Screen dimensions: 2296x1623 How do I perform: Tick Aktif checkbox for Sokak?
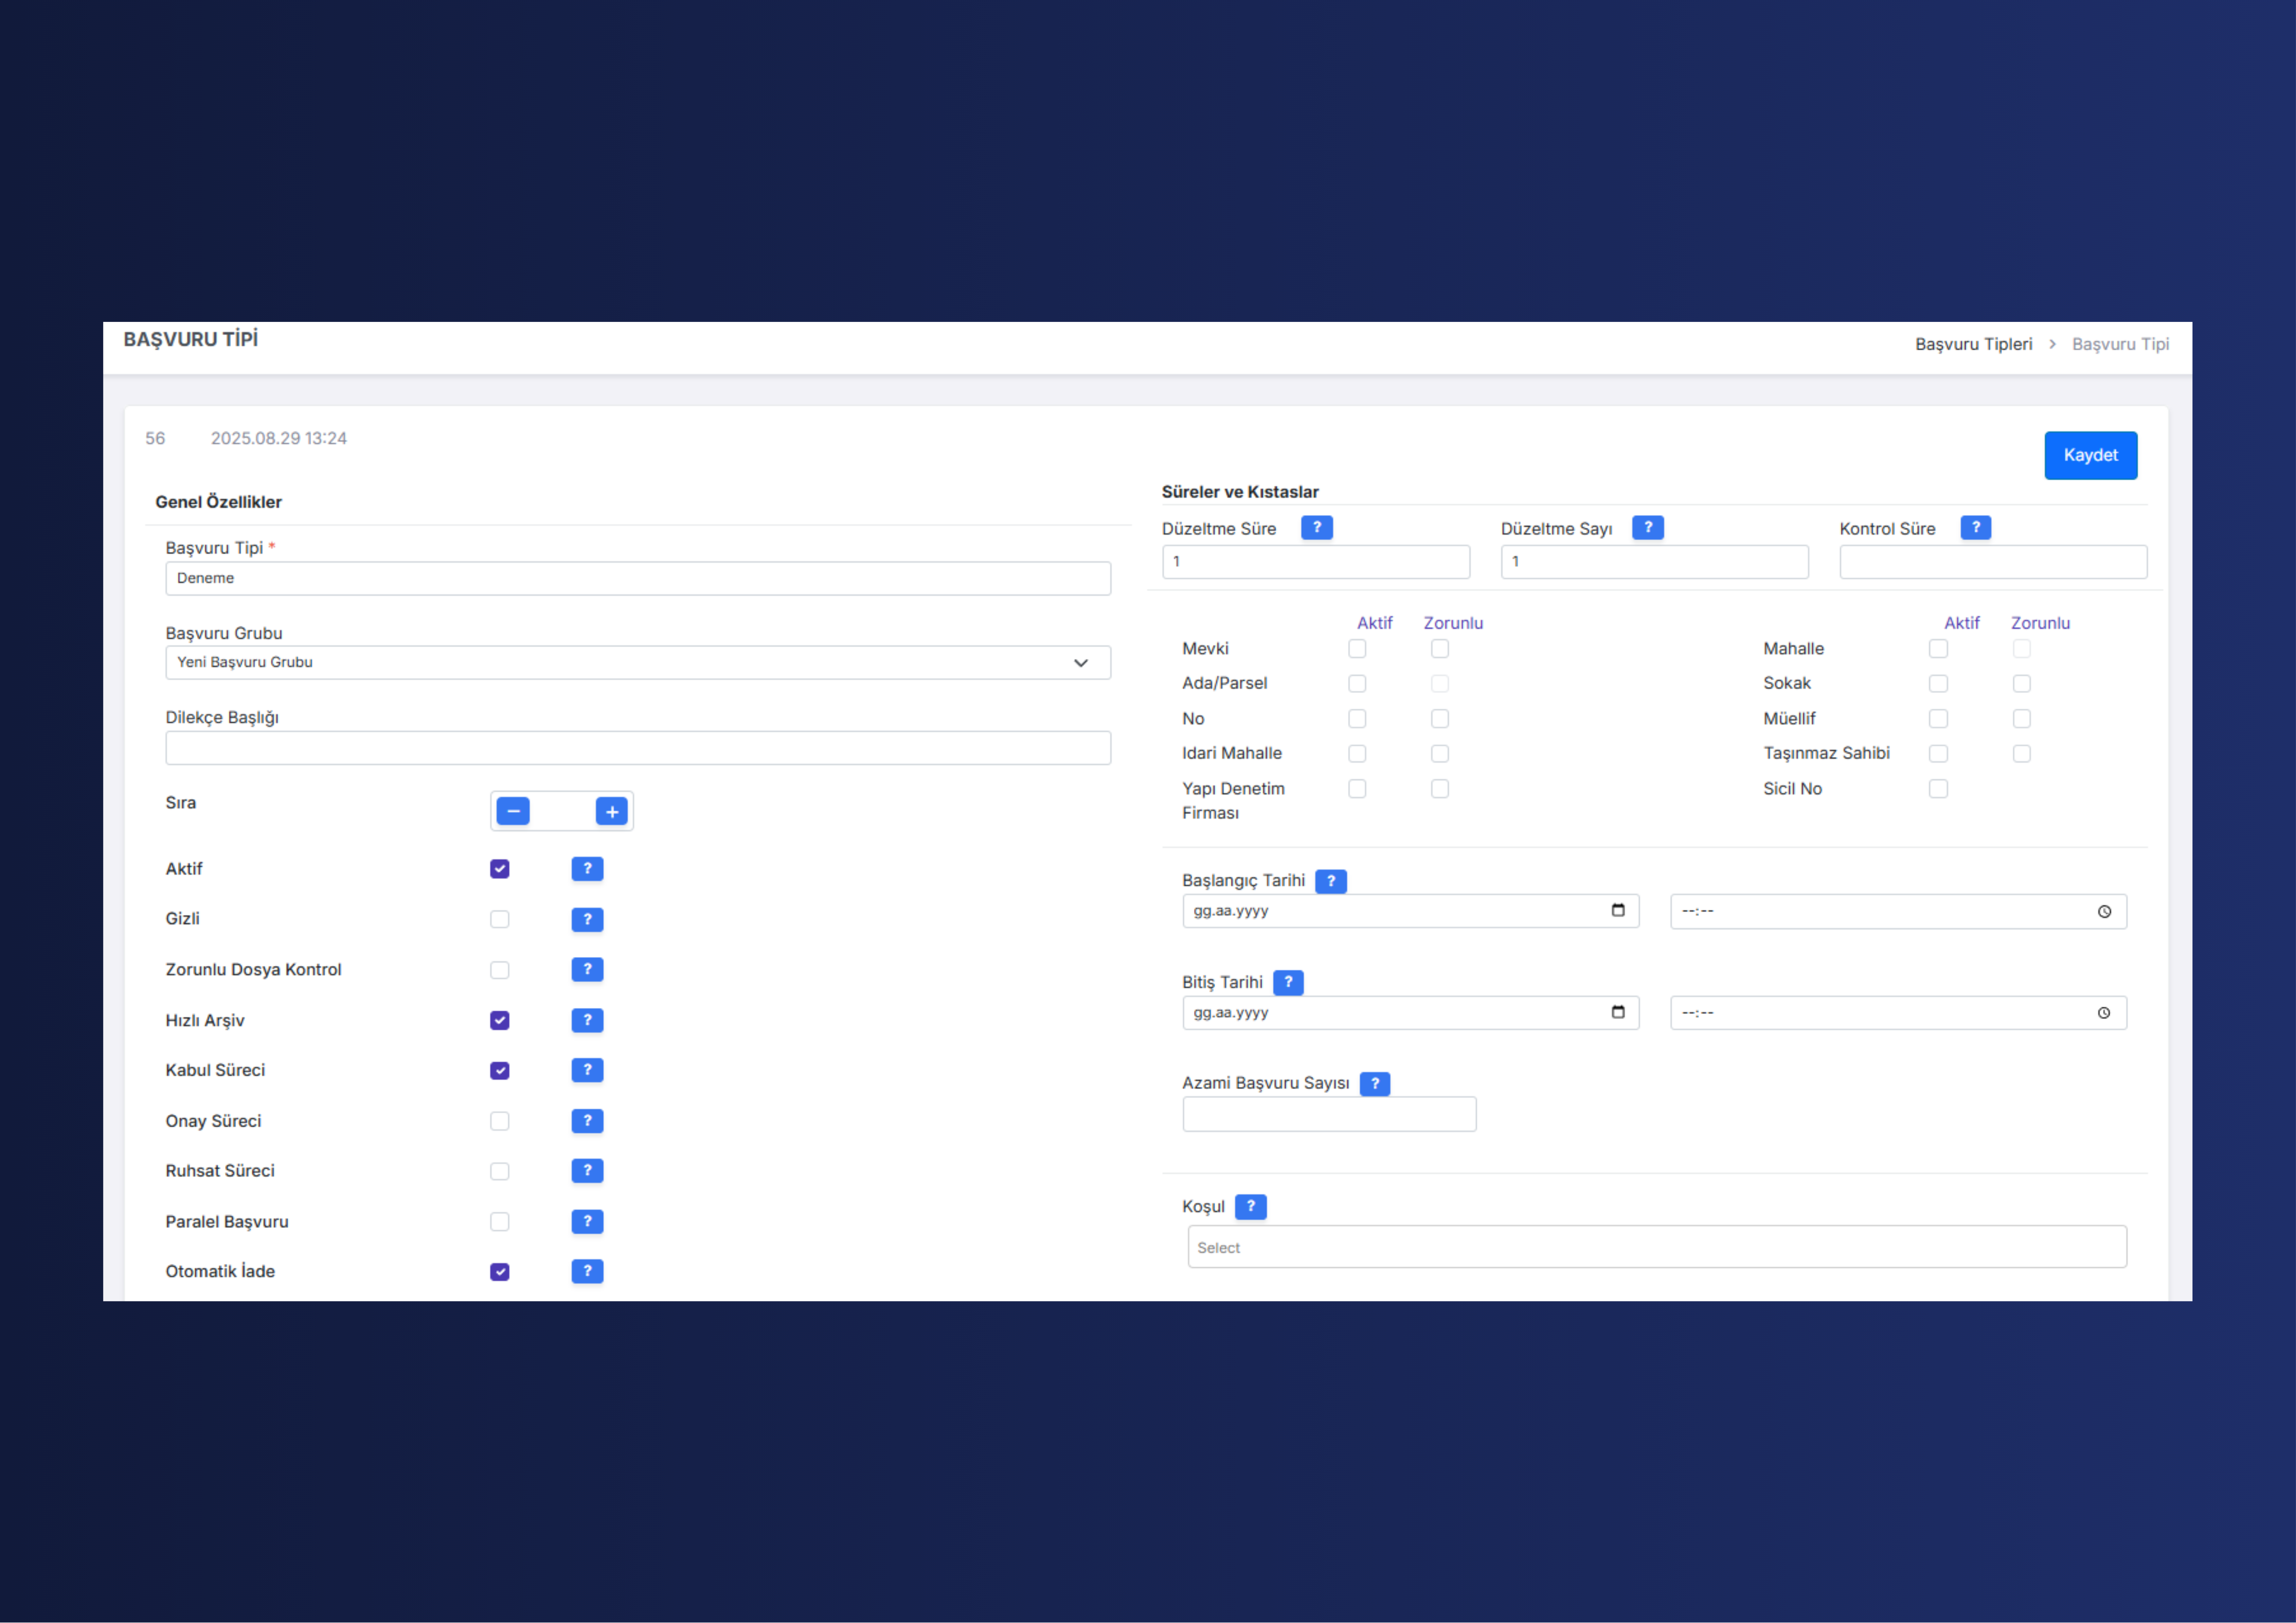point(1939,684)
